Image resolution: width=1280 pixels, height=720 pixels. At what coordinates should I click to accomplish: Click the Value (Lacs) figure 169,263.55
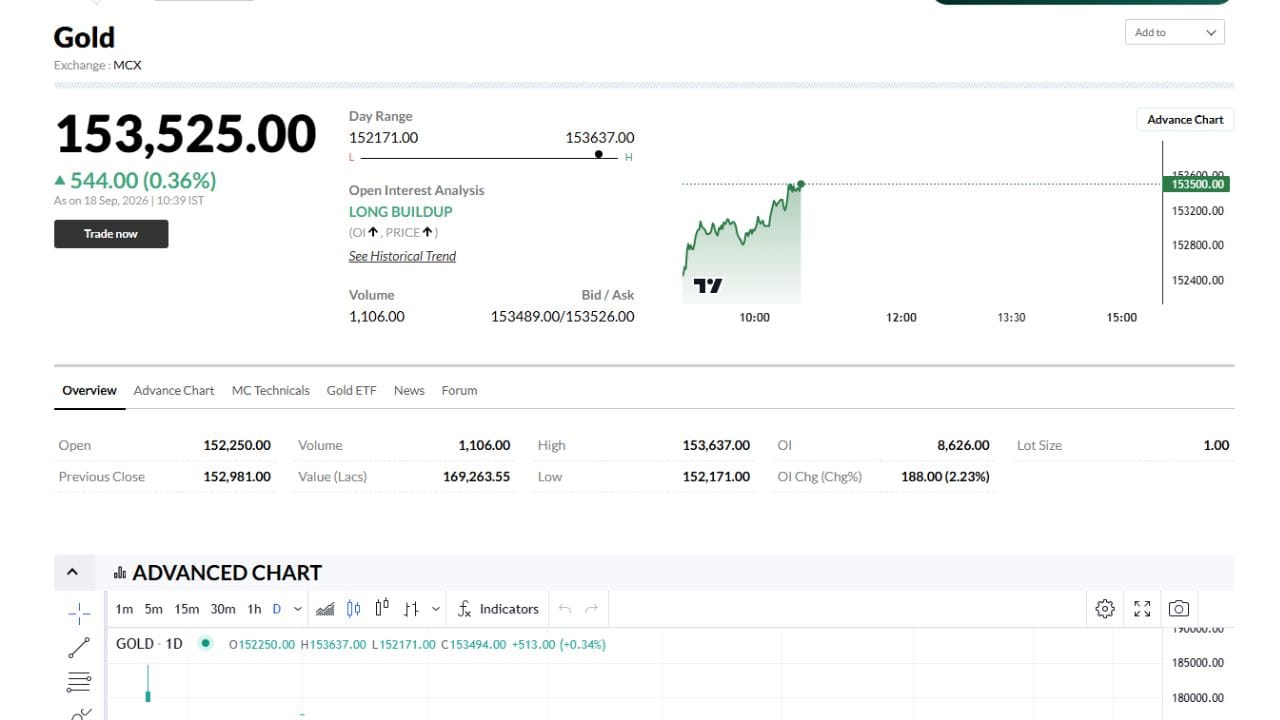(476, 476)
